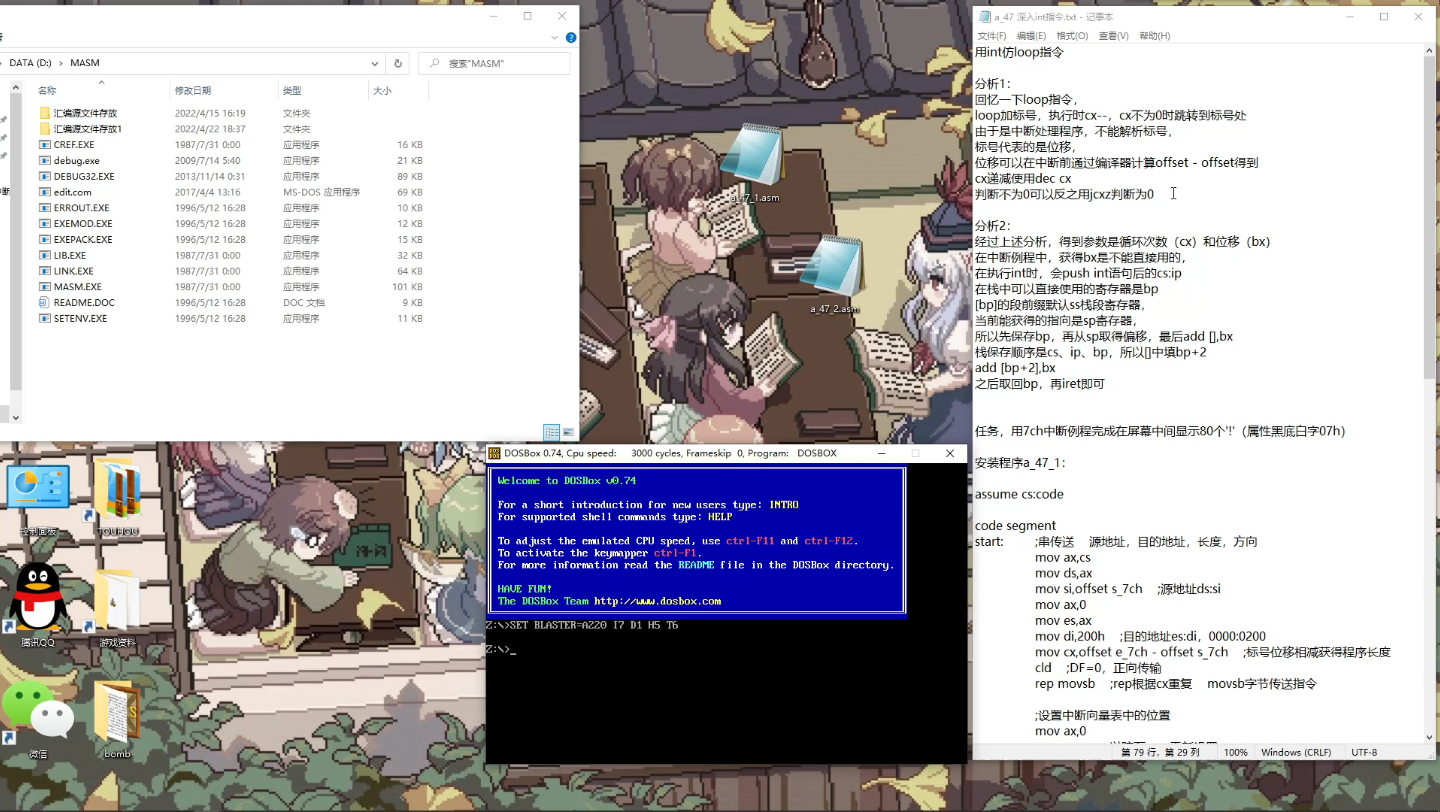Click the Notepad scrollbar up arrow

pyautogui.click(x=1431, y=52)
